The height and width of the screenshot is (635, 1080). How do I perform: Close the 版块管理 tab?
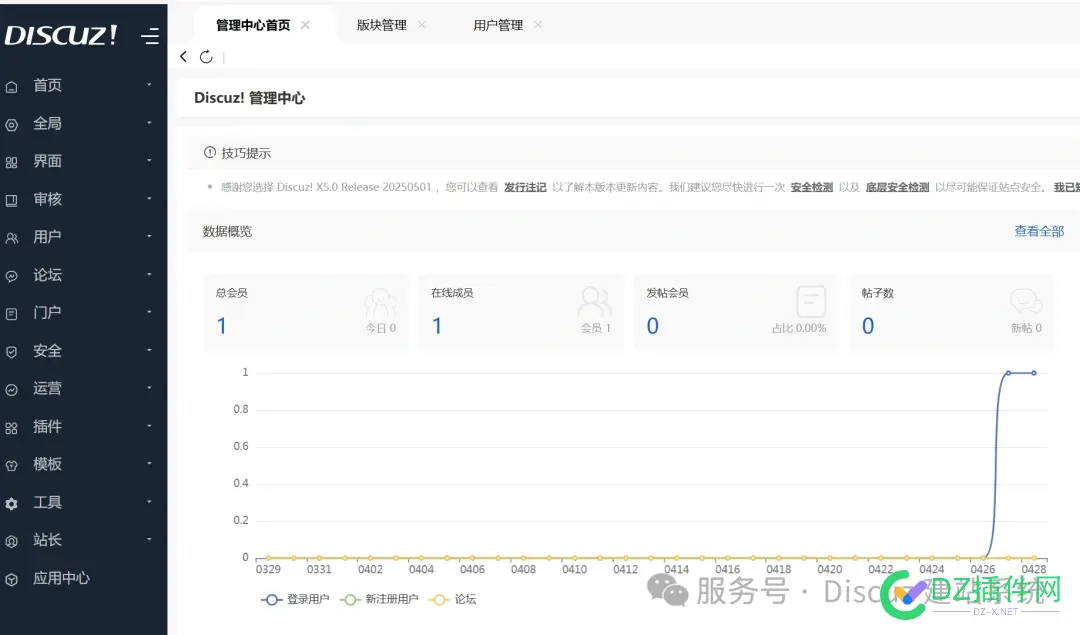422,25
